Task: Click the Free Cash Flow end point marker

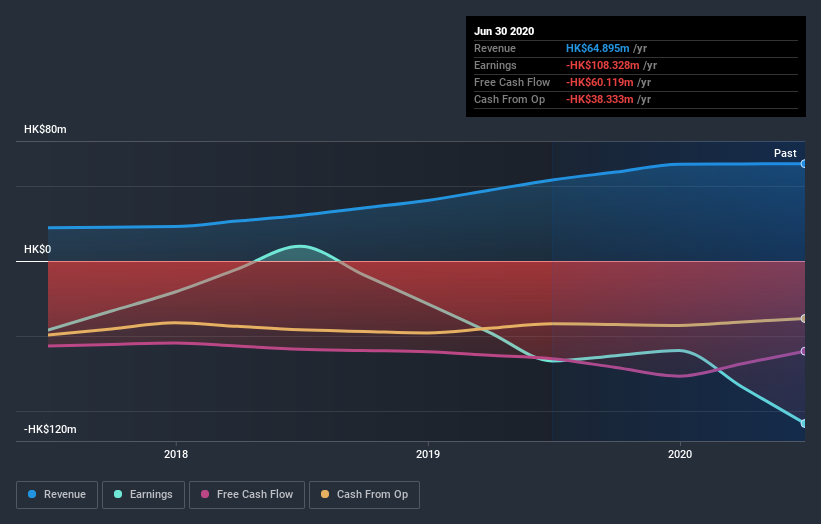Action: 803,351
